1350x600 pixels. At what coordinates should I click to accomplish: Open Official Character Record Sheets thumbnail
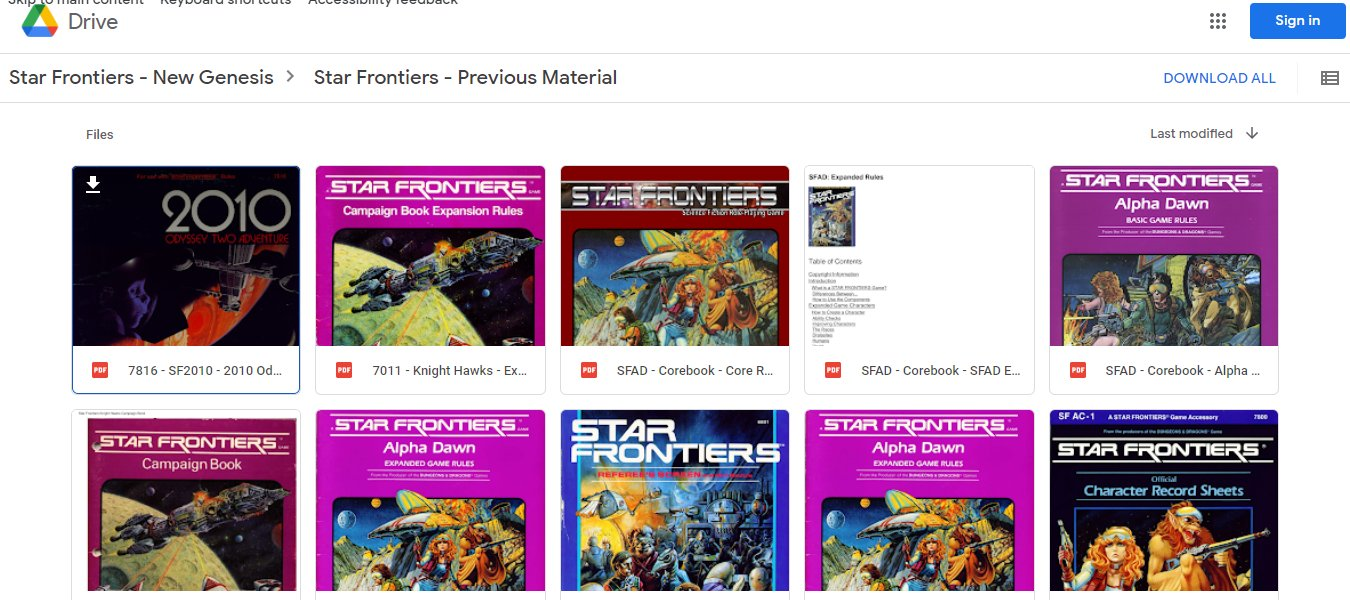pos(1164,500)
